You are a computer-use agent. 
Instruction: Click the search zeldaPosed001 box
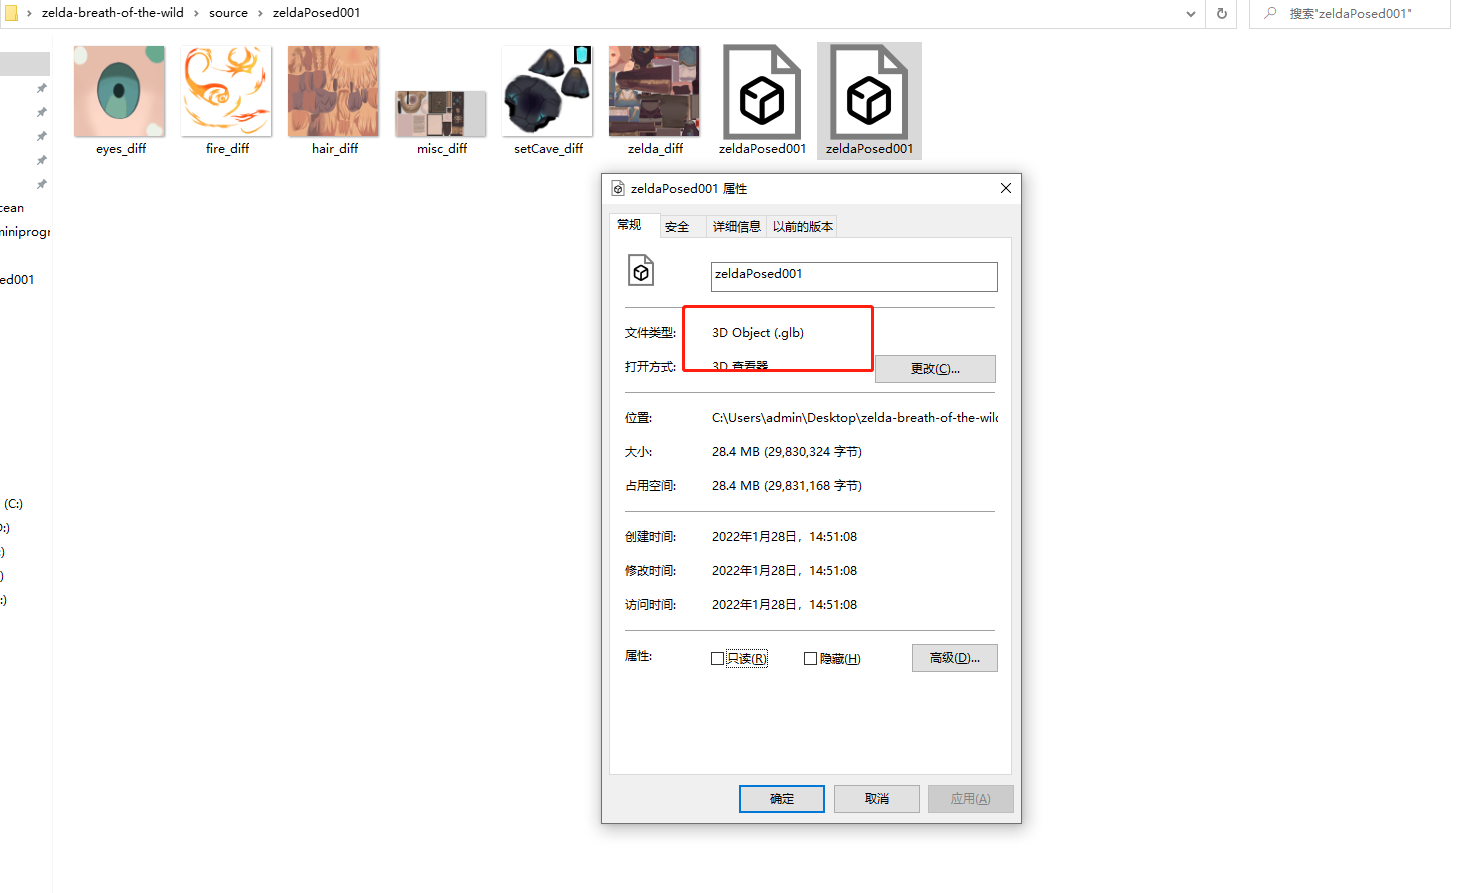pos(1350,14)
